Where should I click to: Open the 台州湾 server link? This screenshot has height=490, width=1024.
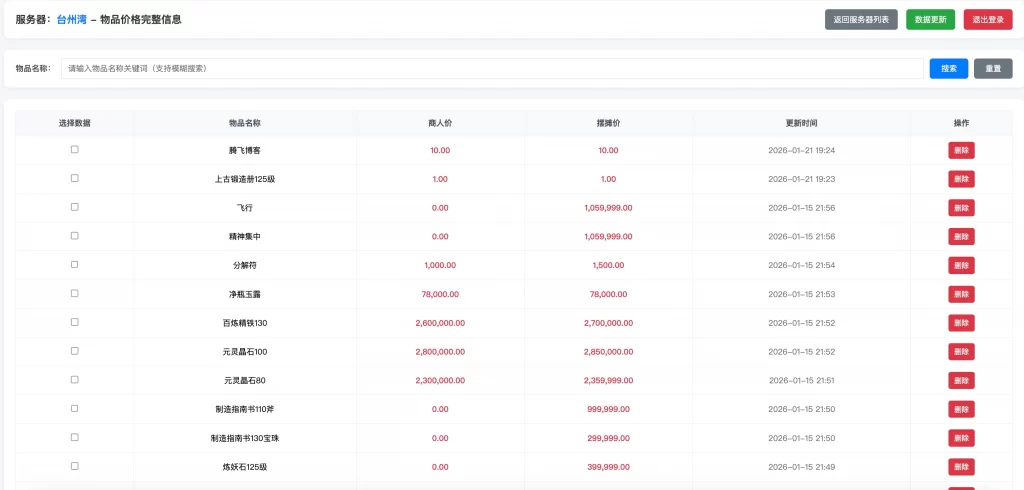pyautogui.click(x=71, y=19)
